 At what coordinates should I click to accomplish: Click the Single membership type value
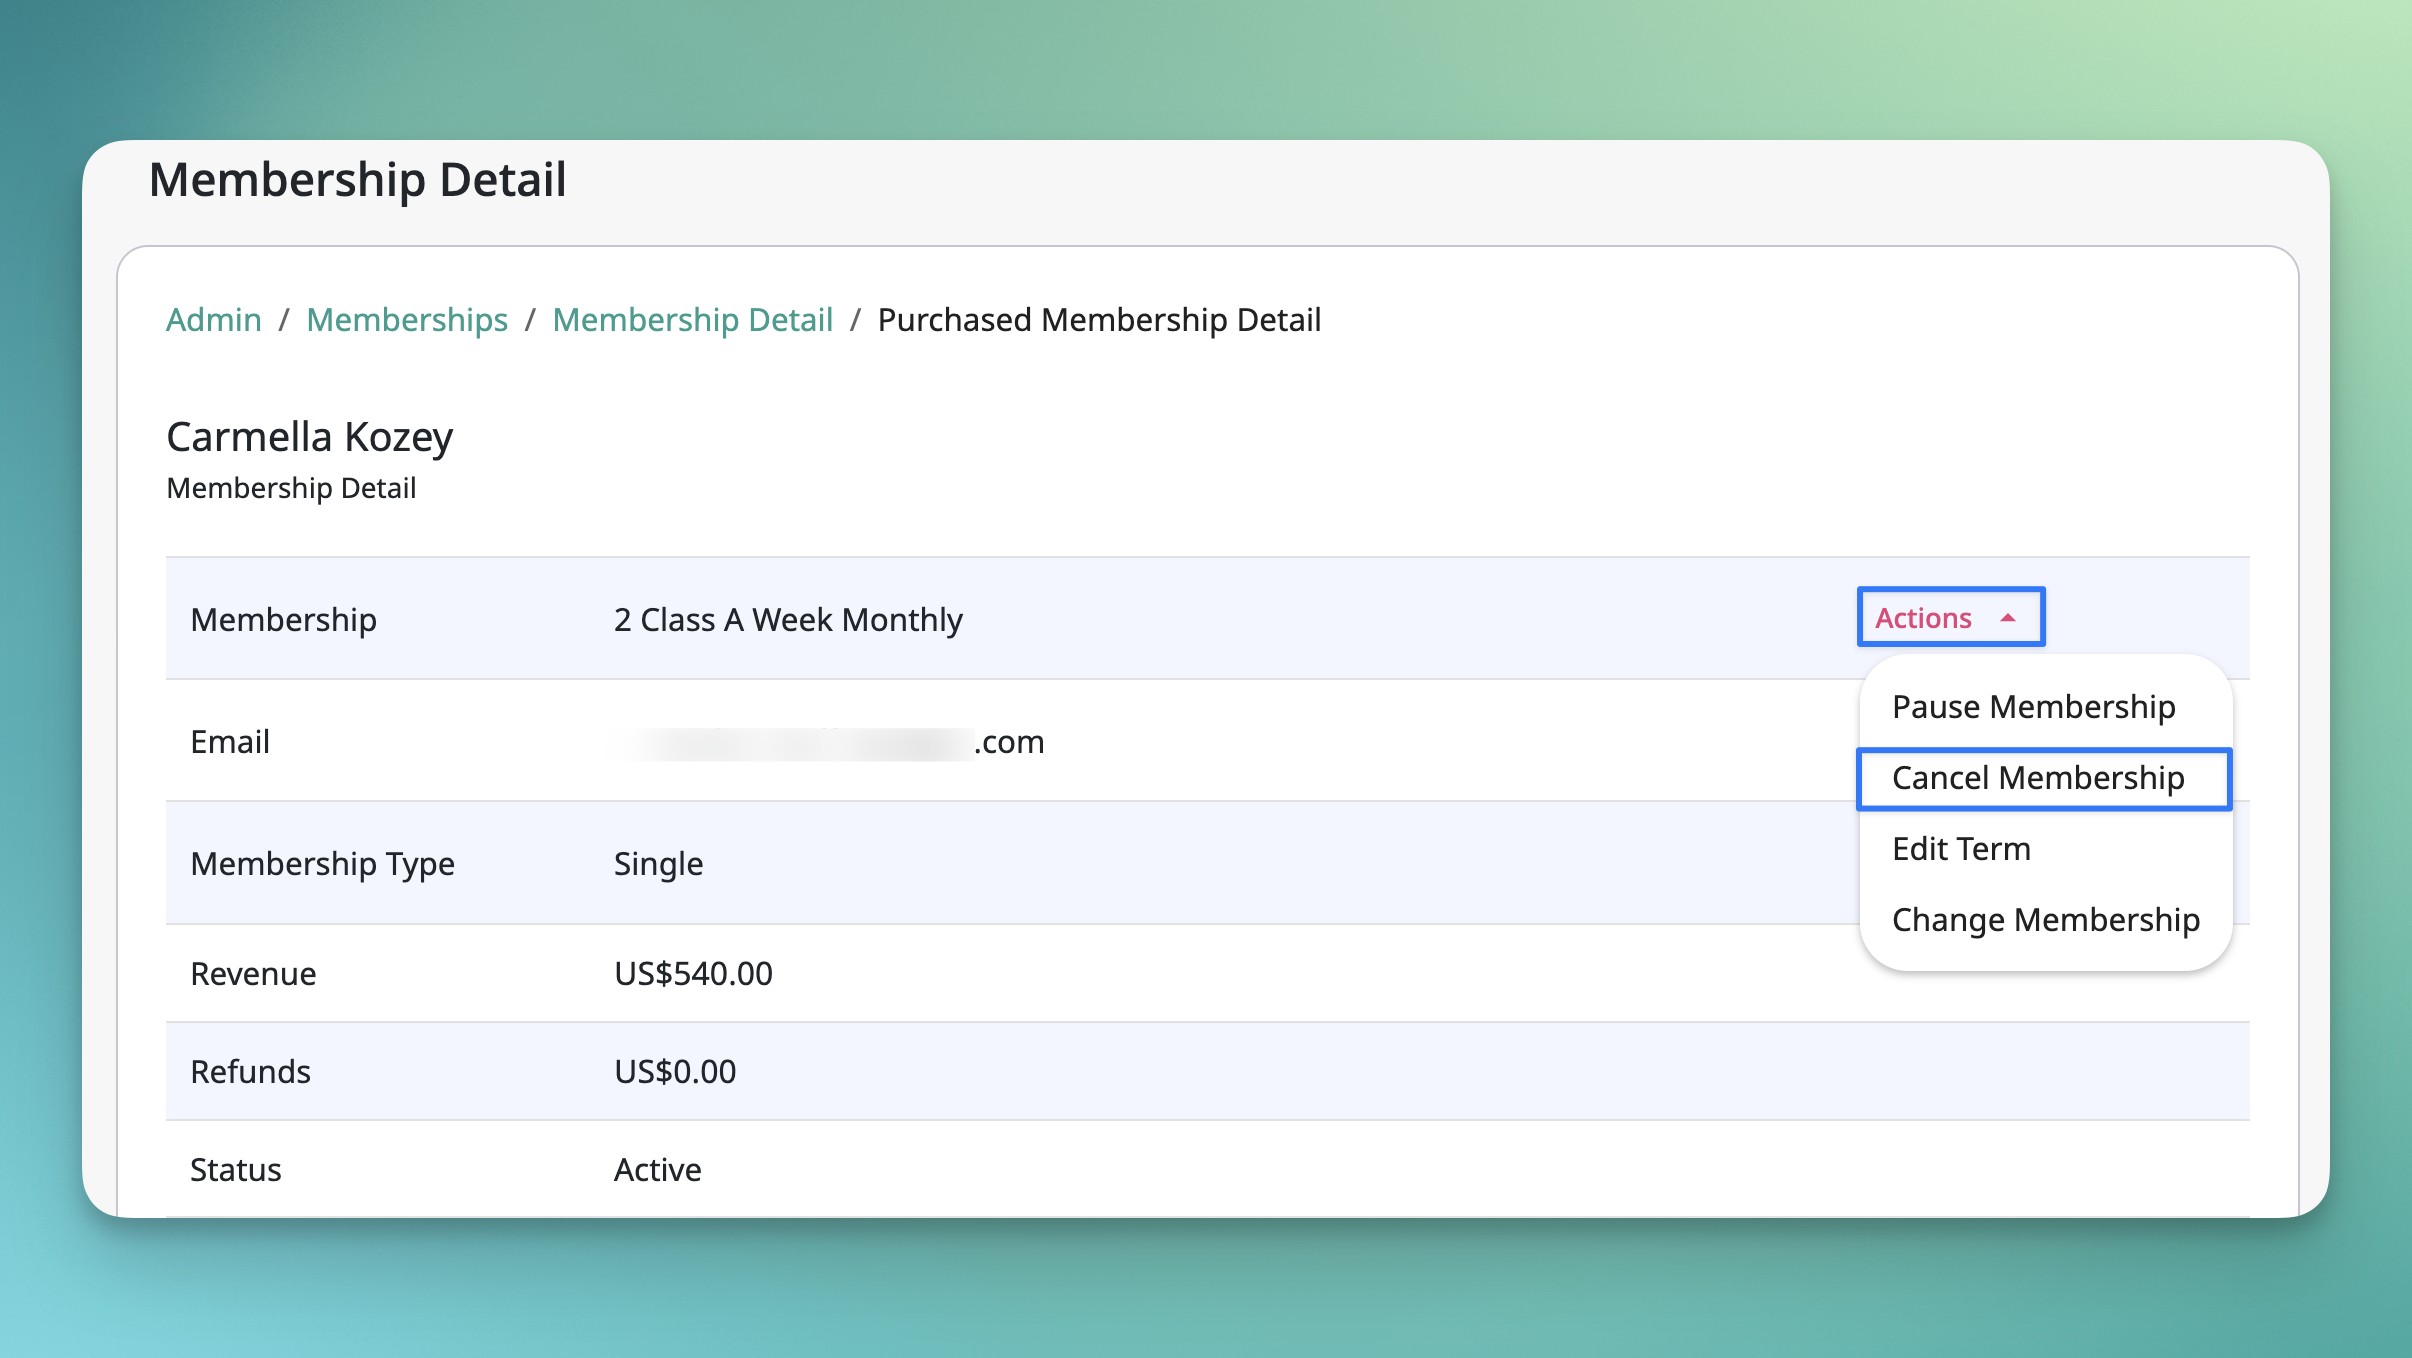[658, 864]
